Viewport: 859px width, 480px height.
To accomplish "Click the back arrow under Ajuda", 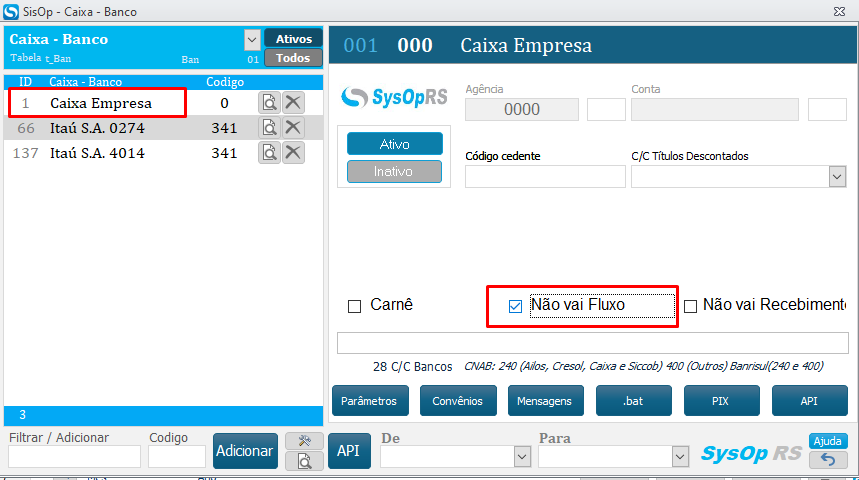I will (x=828, y=459).
